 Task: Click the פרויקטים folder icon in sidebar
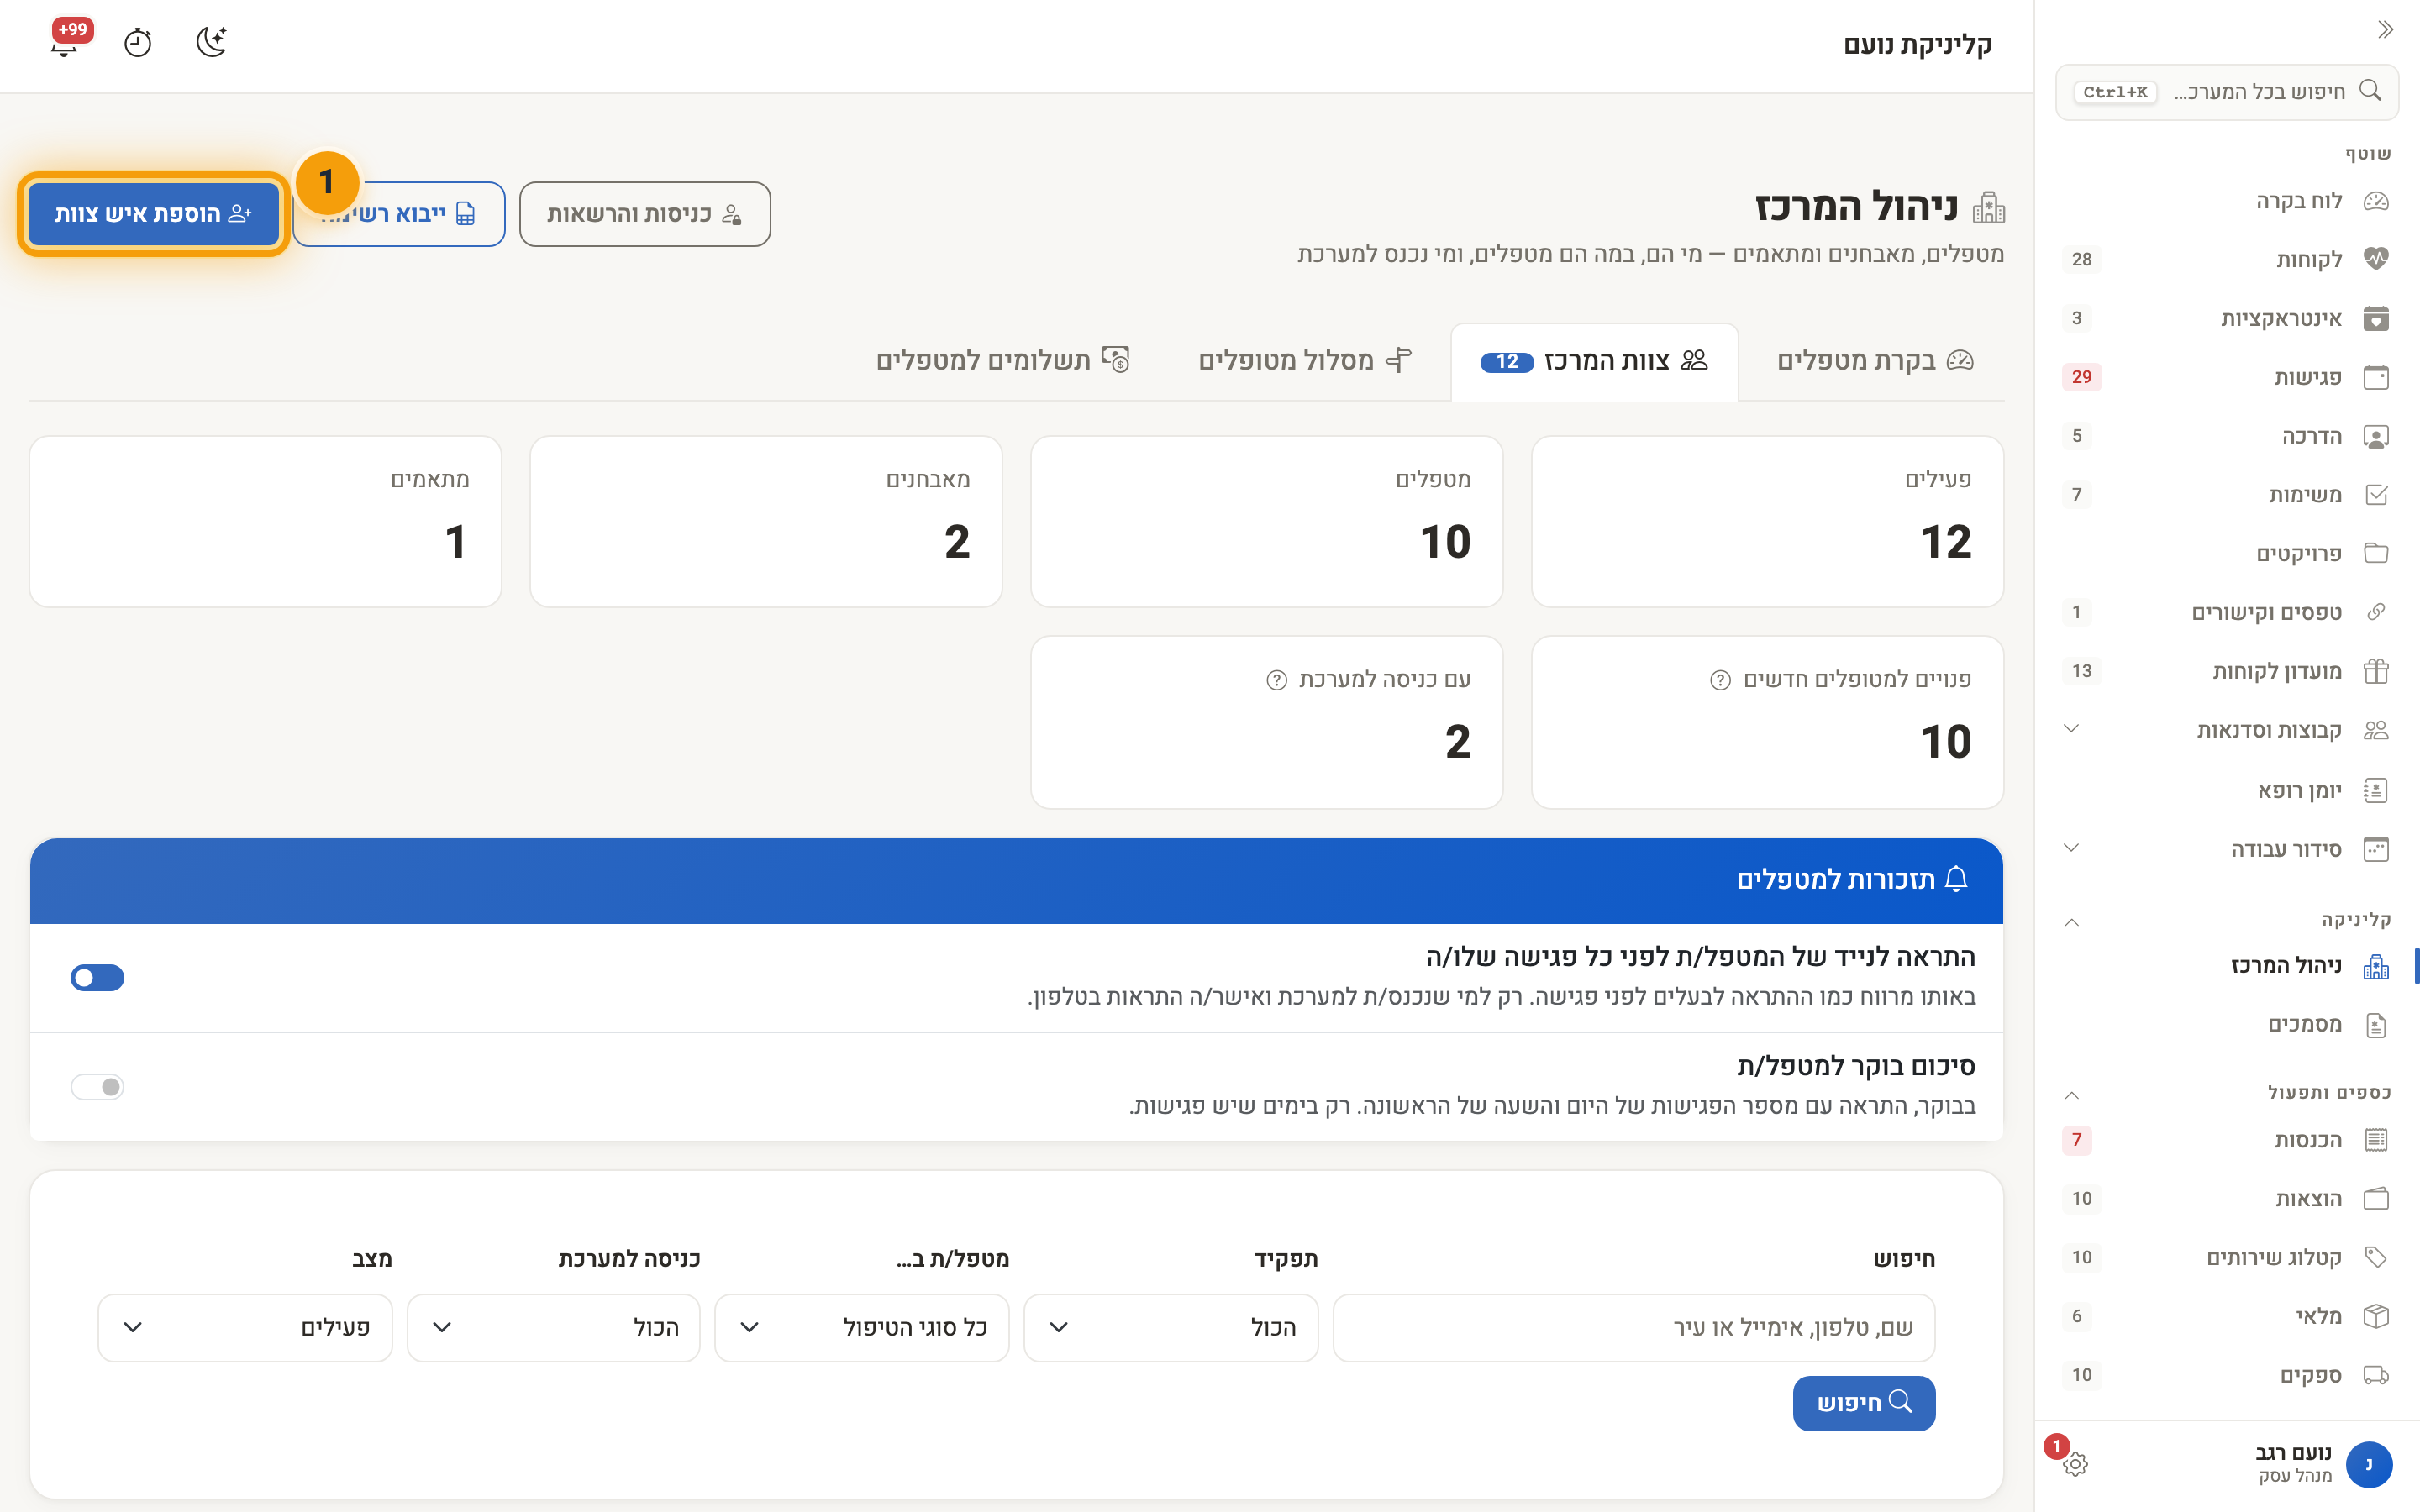pyautogui.click(x=2376, y=553)
